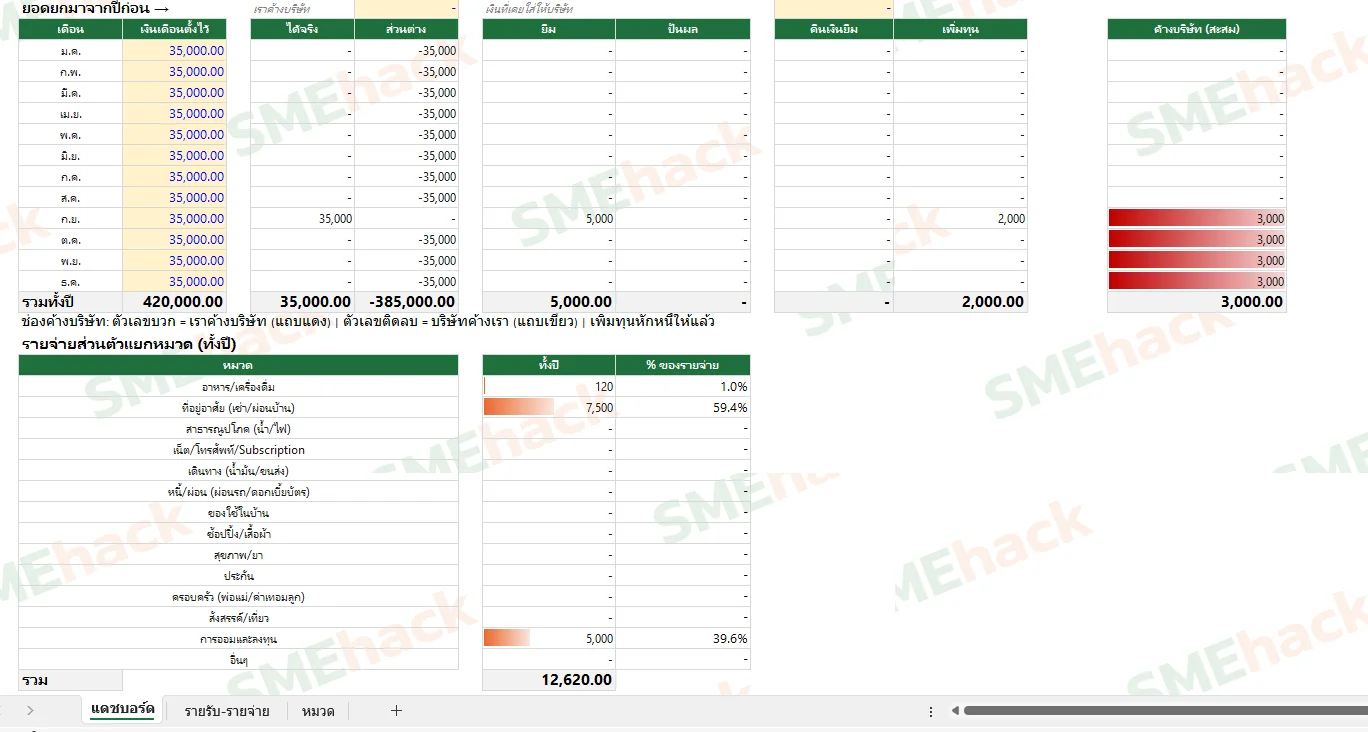1368x732 pixels.
Task: Select the ธ.ค. salary cell in เงินเดือนตั้งไว้
Action: (x=175, y=281)
